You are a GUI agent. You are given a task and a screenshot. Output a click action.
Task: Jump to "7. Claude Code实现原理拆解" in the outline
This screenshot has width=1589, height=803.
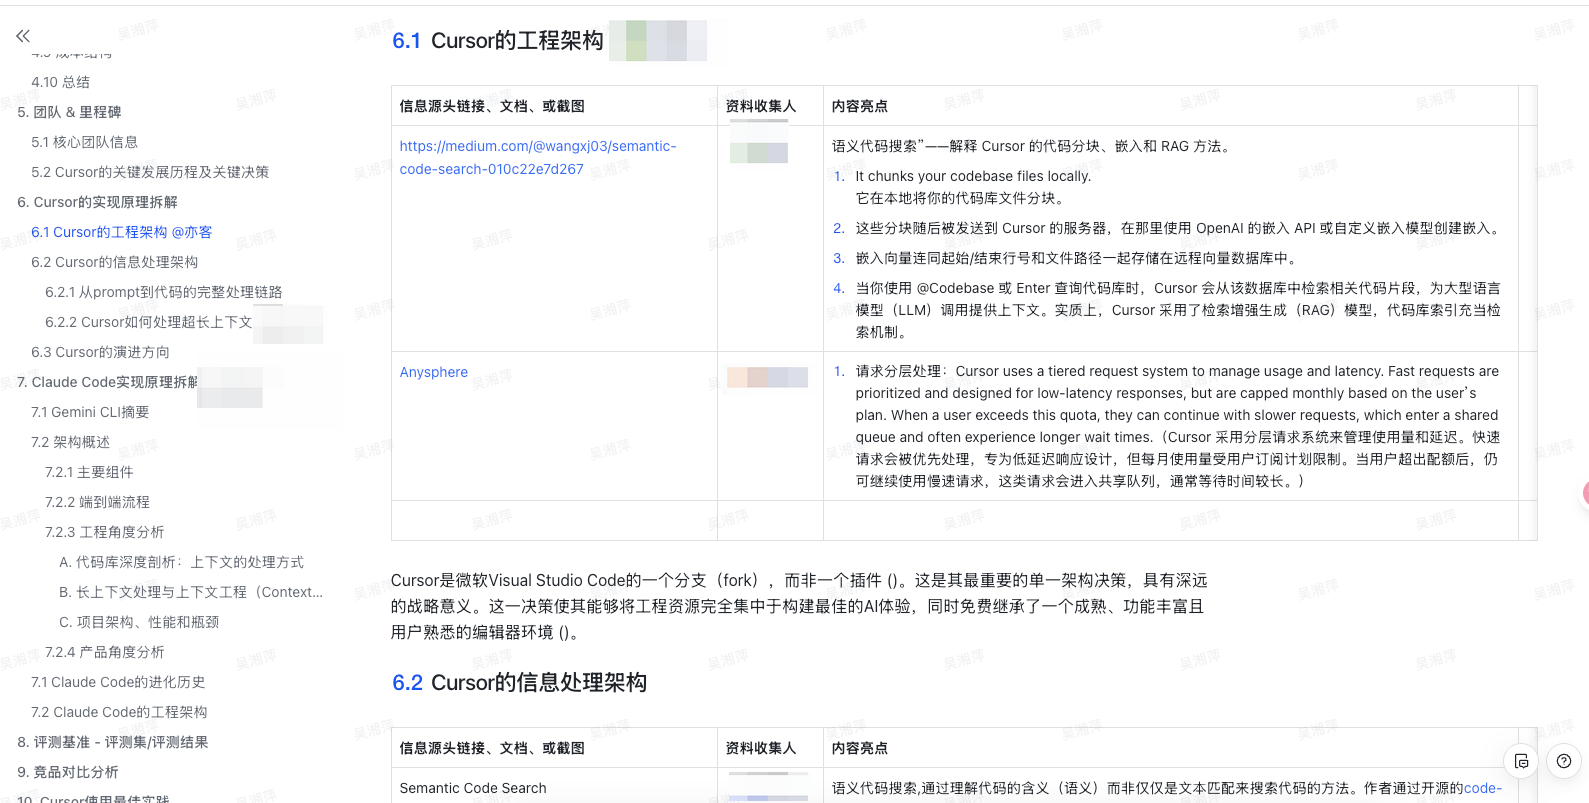point(107,382)
